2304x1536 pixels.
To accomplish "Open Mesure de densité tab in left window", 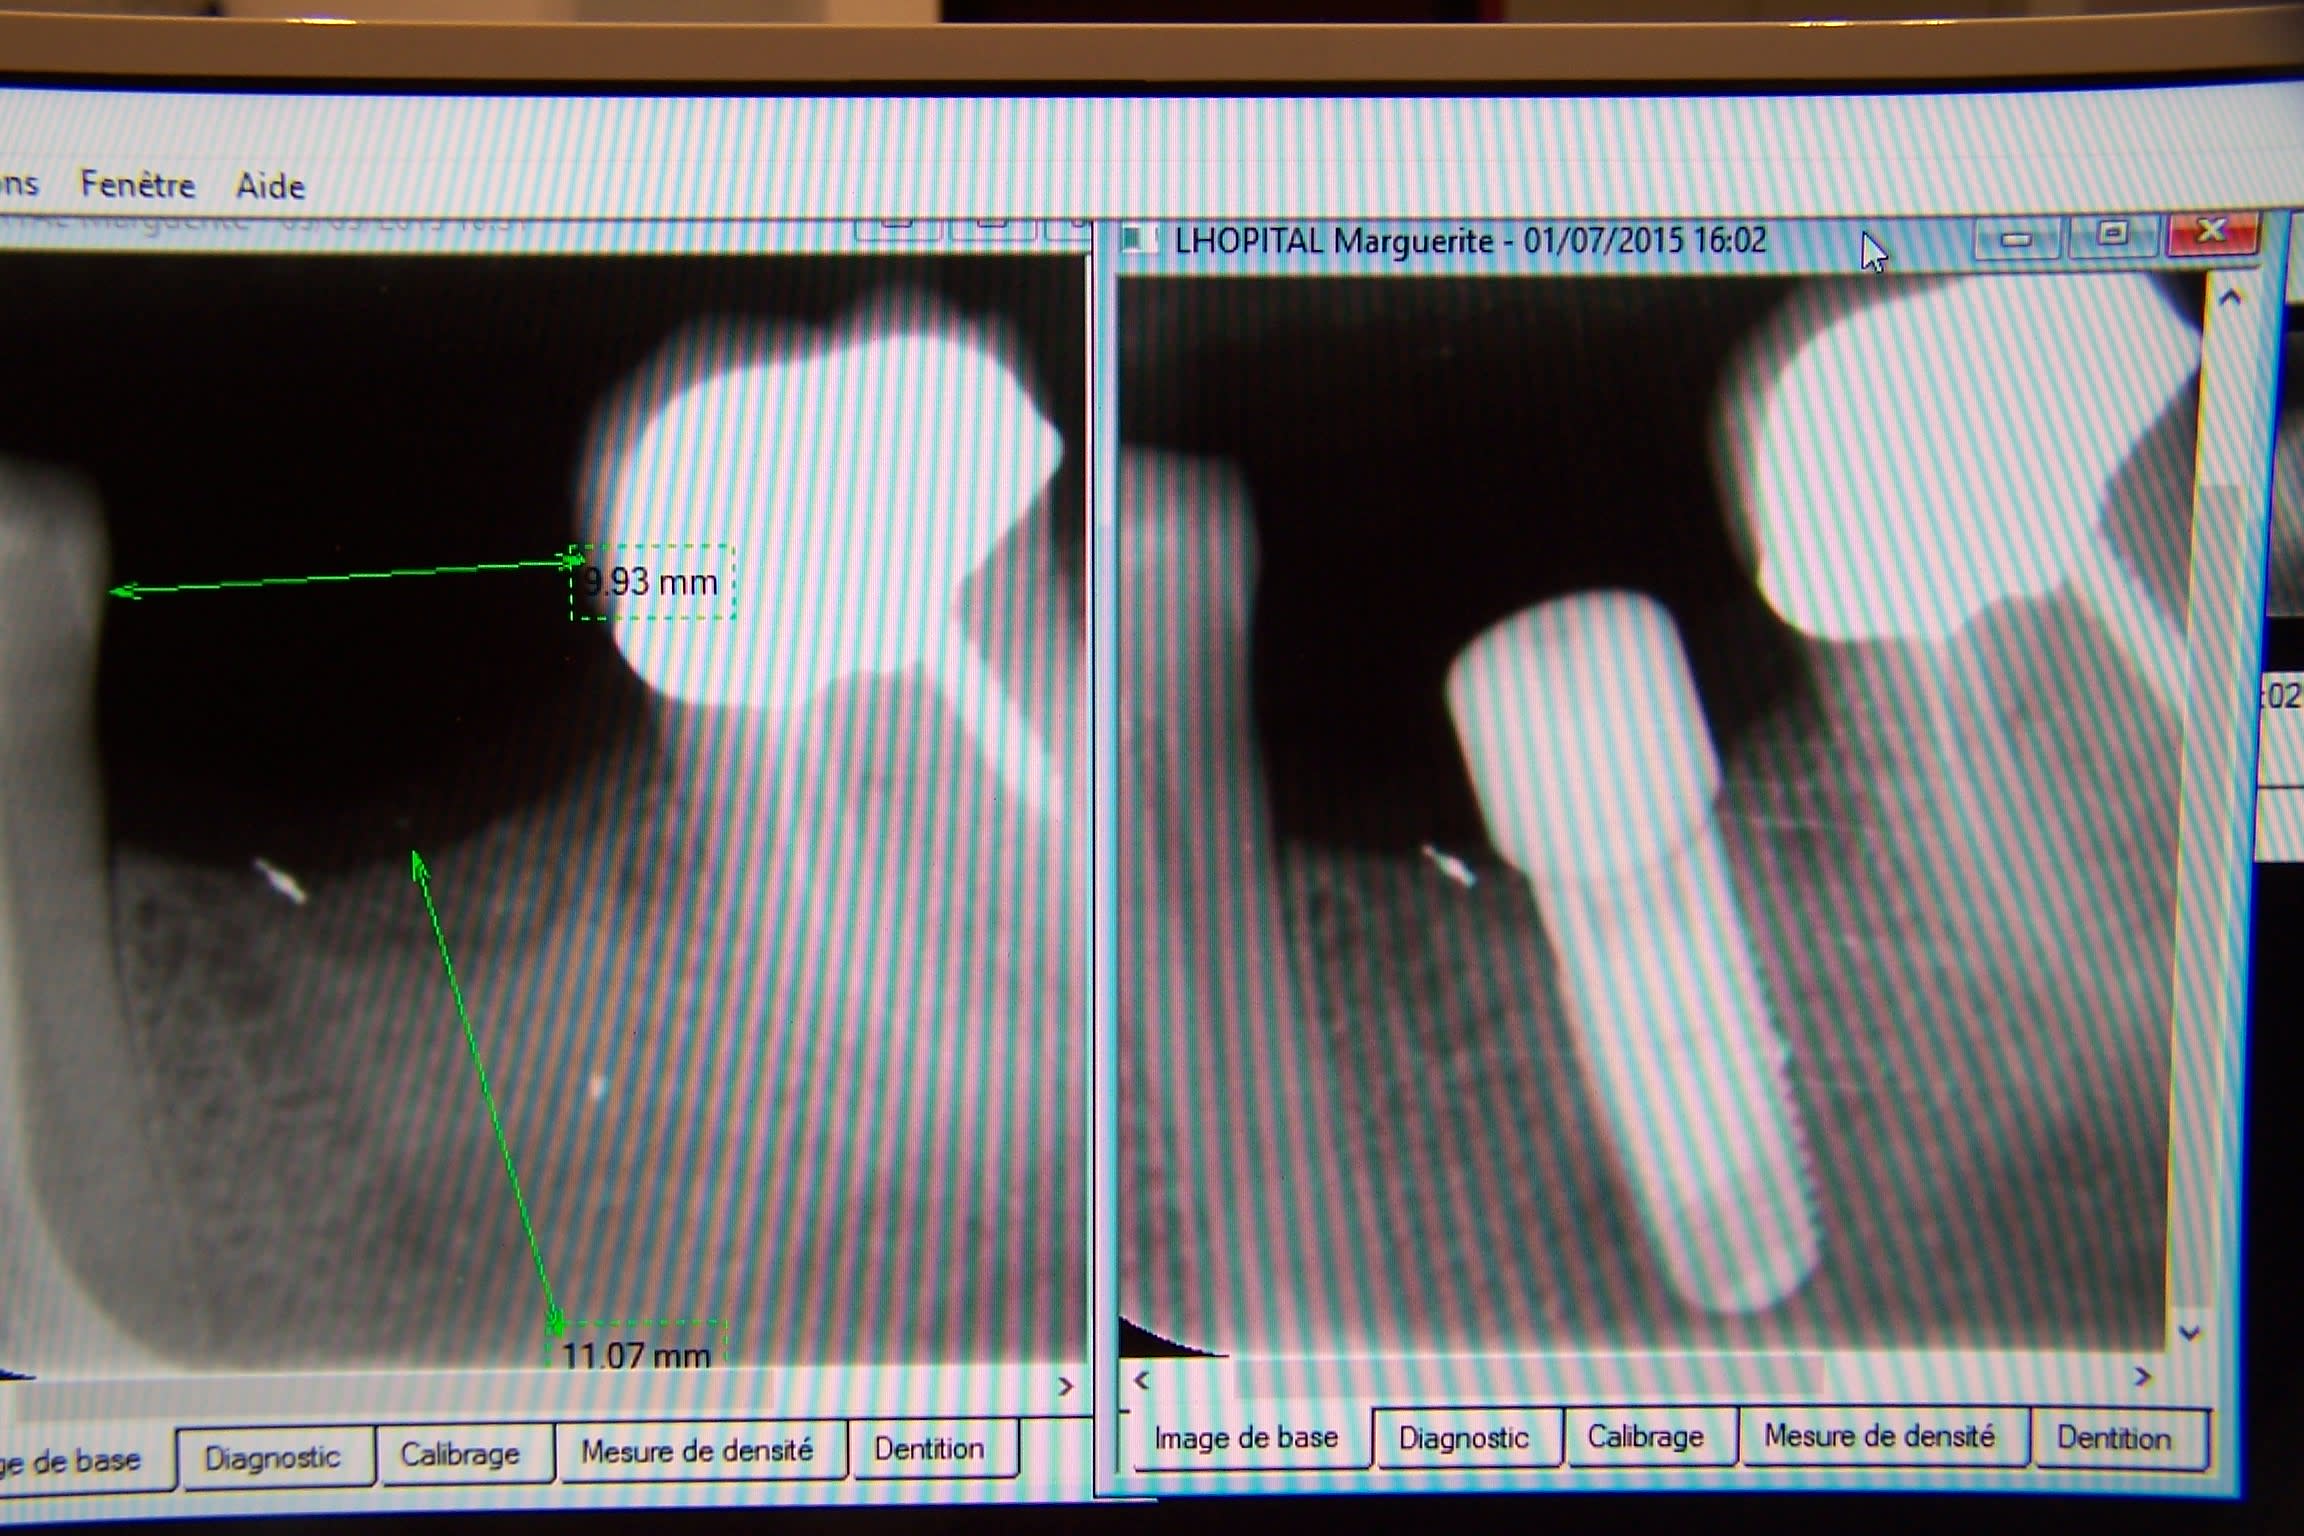I will [697, 1451].
